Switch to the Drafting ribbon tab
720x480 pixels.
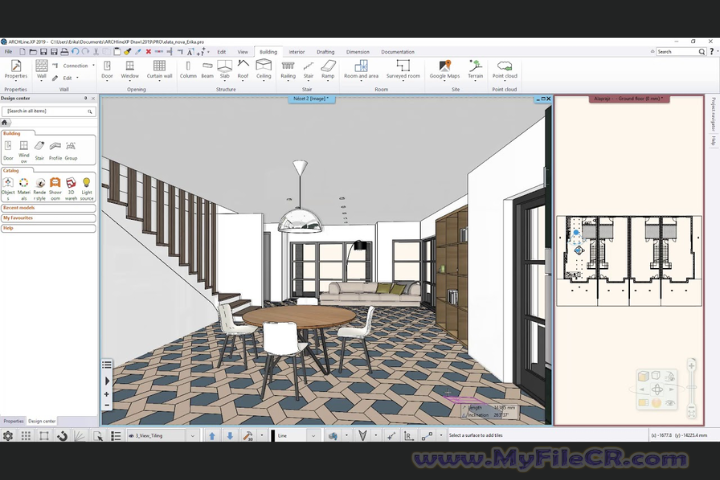click(326, 52)
